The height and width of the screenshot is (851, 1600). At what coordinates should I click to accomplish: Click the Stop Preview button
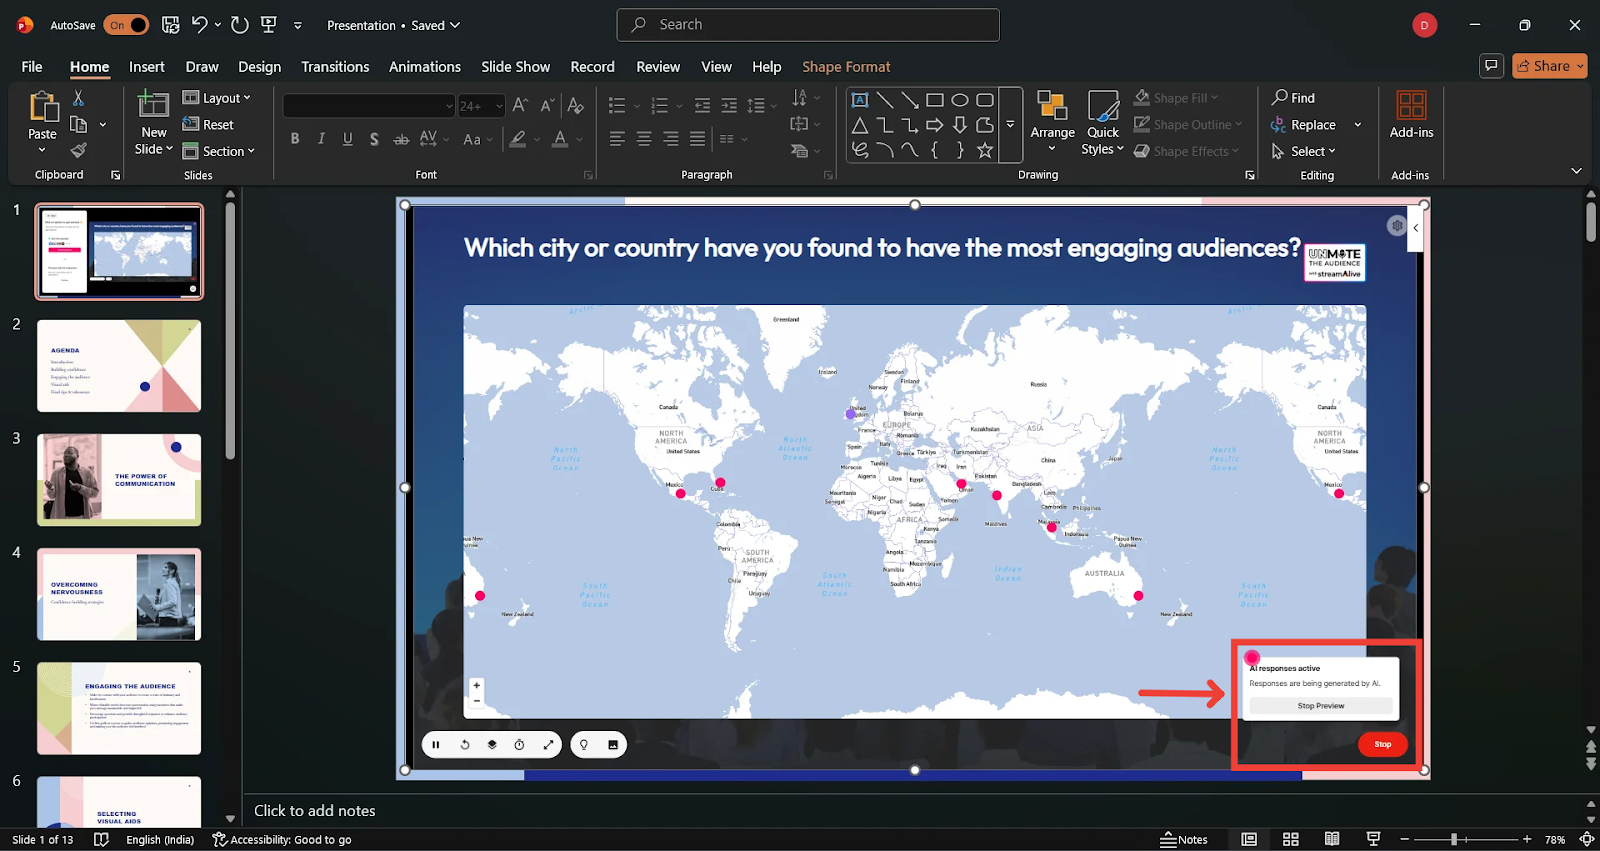1320,706
